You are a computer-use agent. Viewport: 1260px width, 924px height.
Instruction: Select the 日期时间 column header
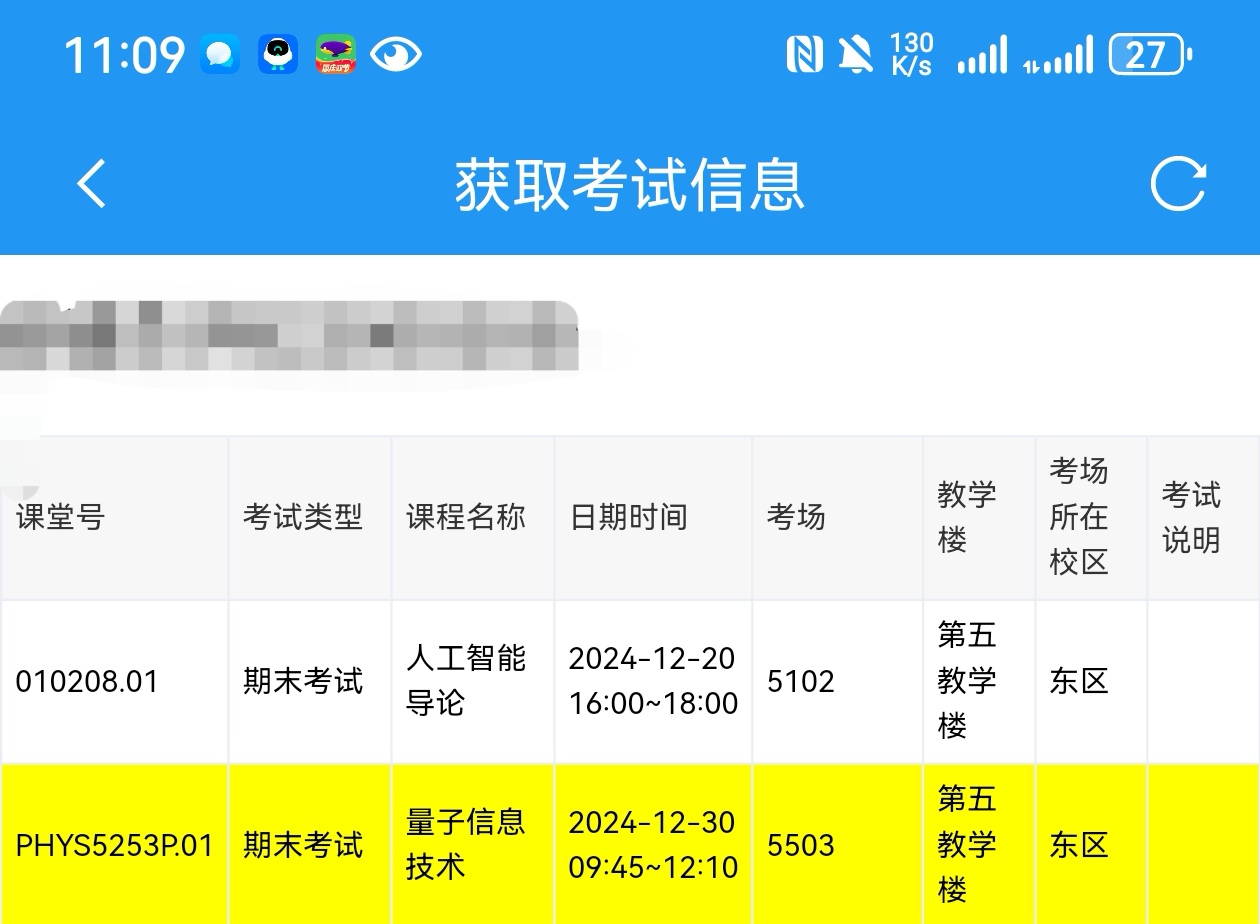point(629,517)
